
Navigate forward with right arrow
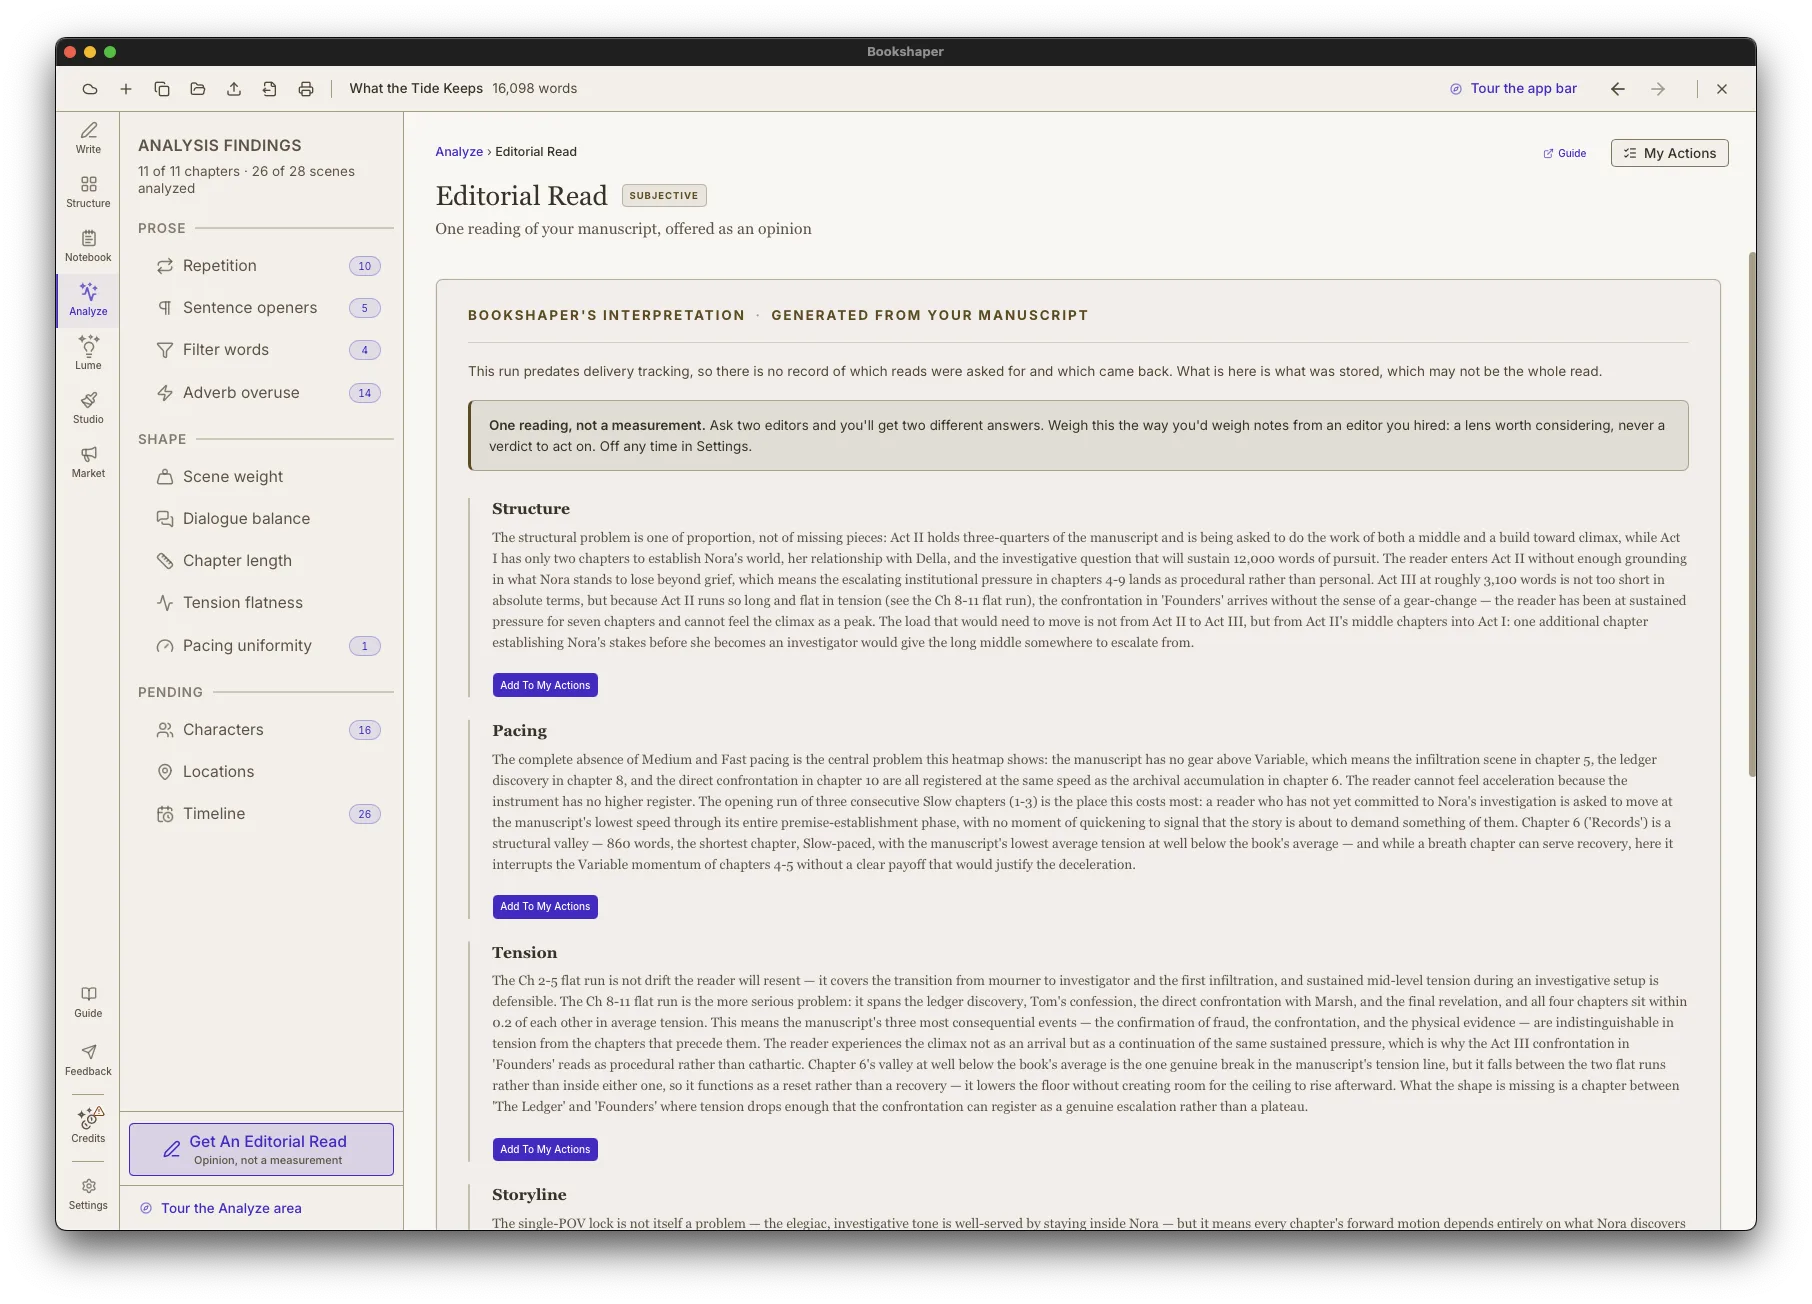click(1658, 89)
